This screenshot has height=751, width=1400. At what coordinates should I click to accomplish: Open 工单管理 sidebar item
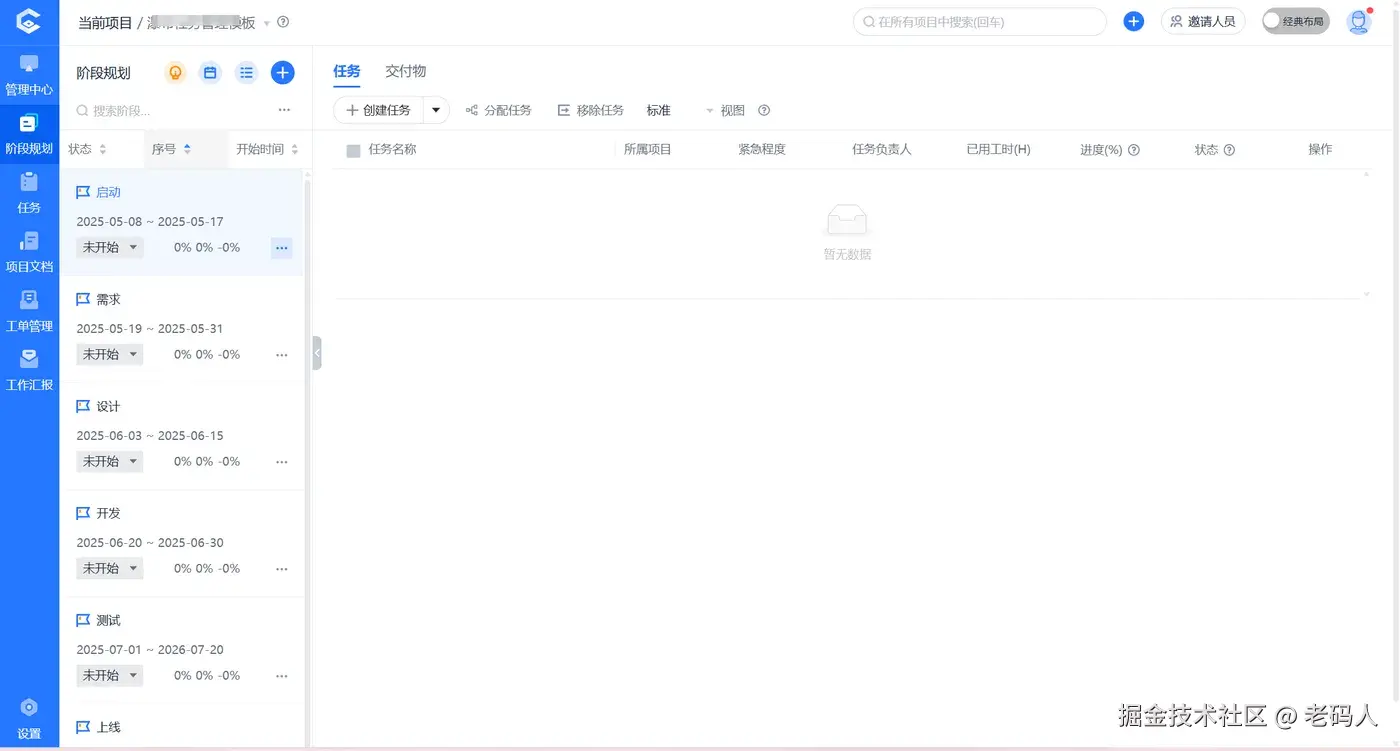pyautogui.click(x=29, y=312)
